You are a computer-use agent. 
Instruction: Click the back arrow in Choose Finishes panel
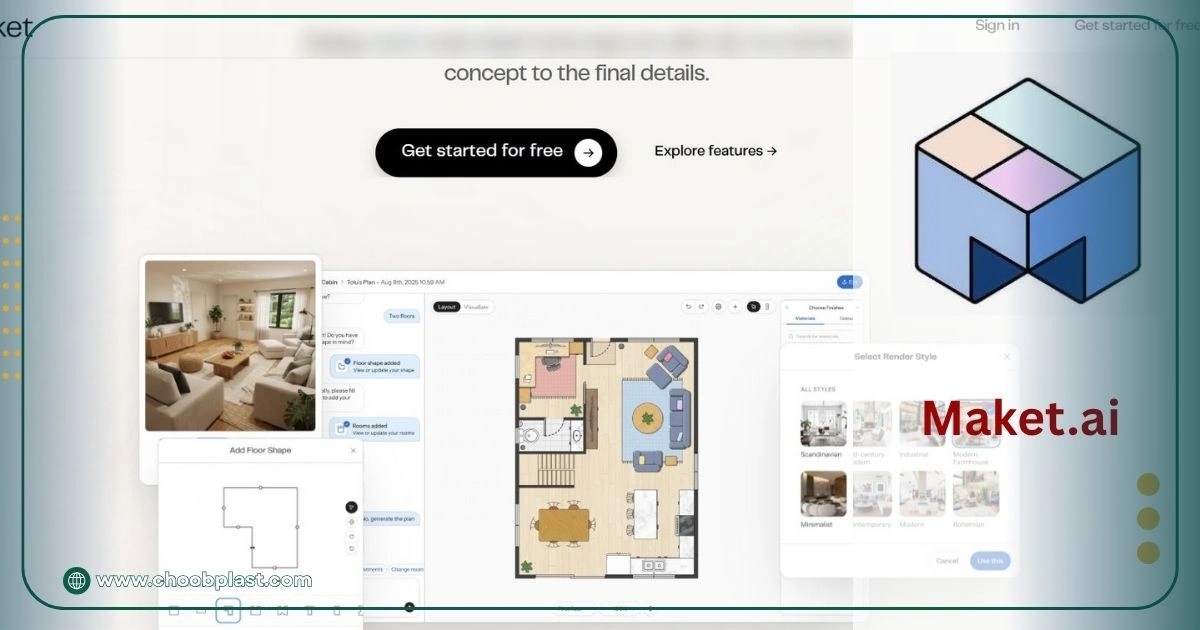(x=786, y=307)
